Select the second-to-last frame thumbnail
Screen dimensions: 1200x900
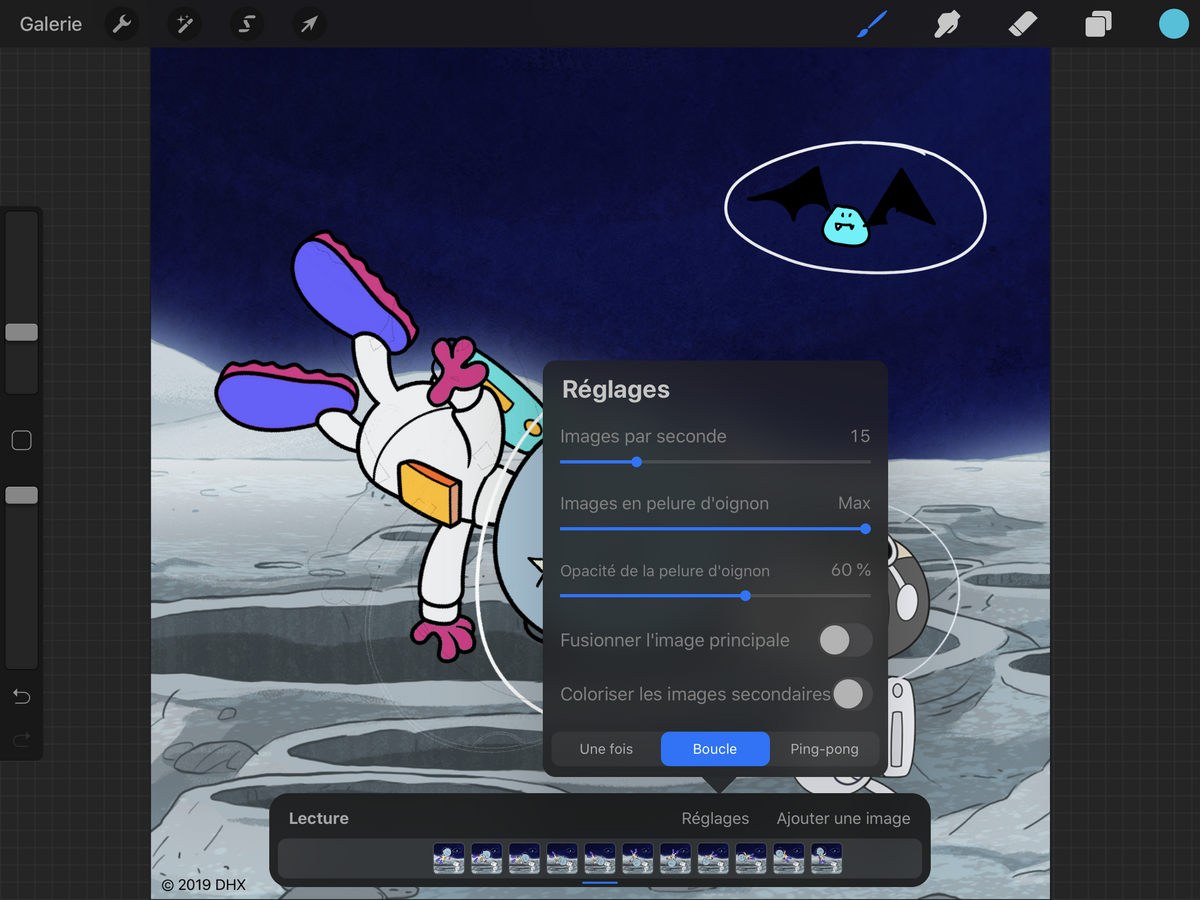click(789, 859)
